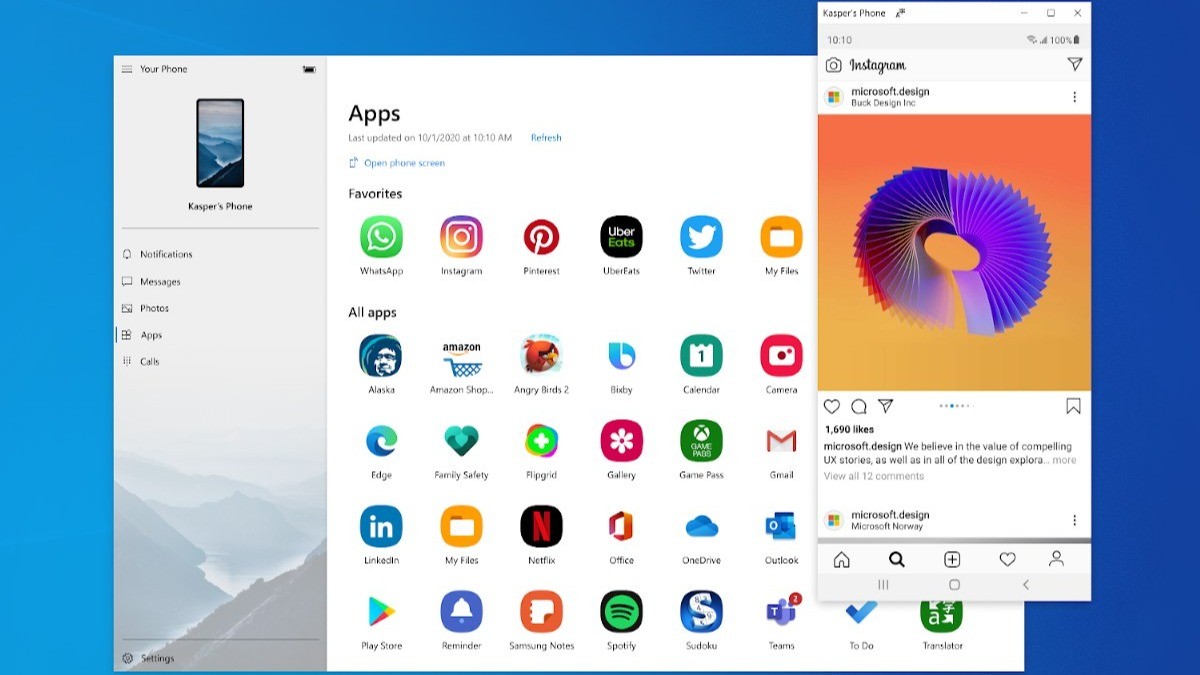Image resolution: width=1200 pixels, height=675 pixels.
Task: Open the Camera app
Action: coord(781,355)
